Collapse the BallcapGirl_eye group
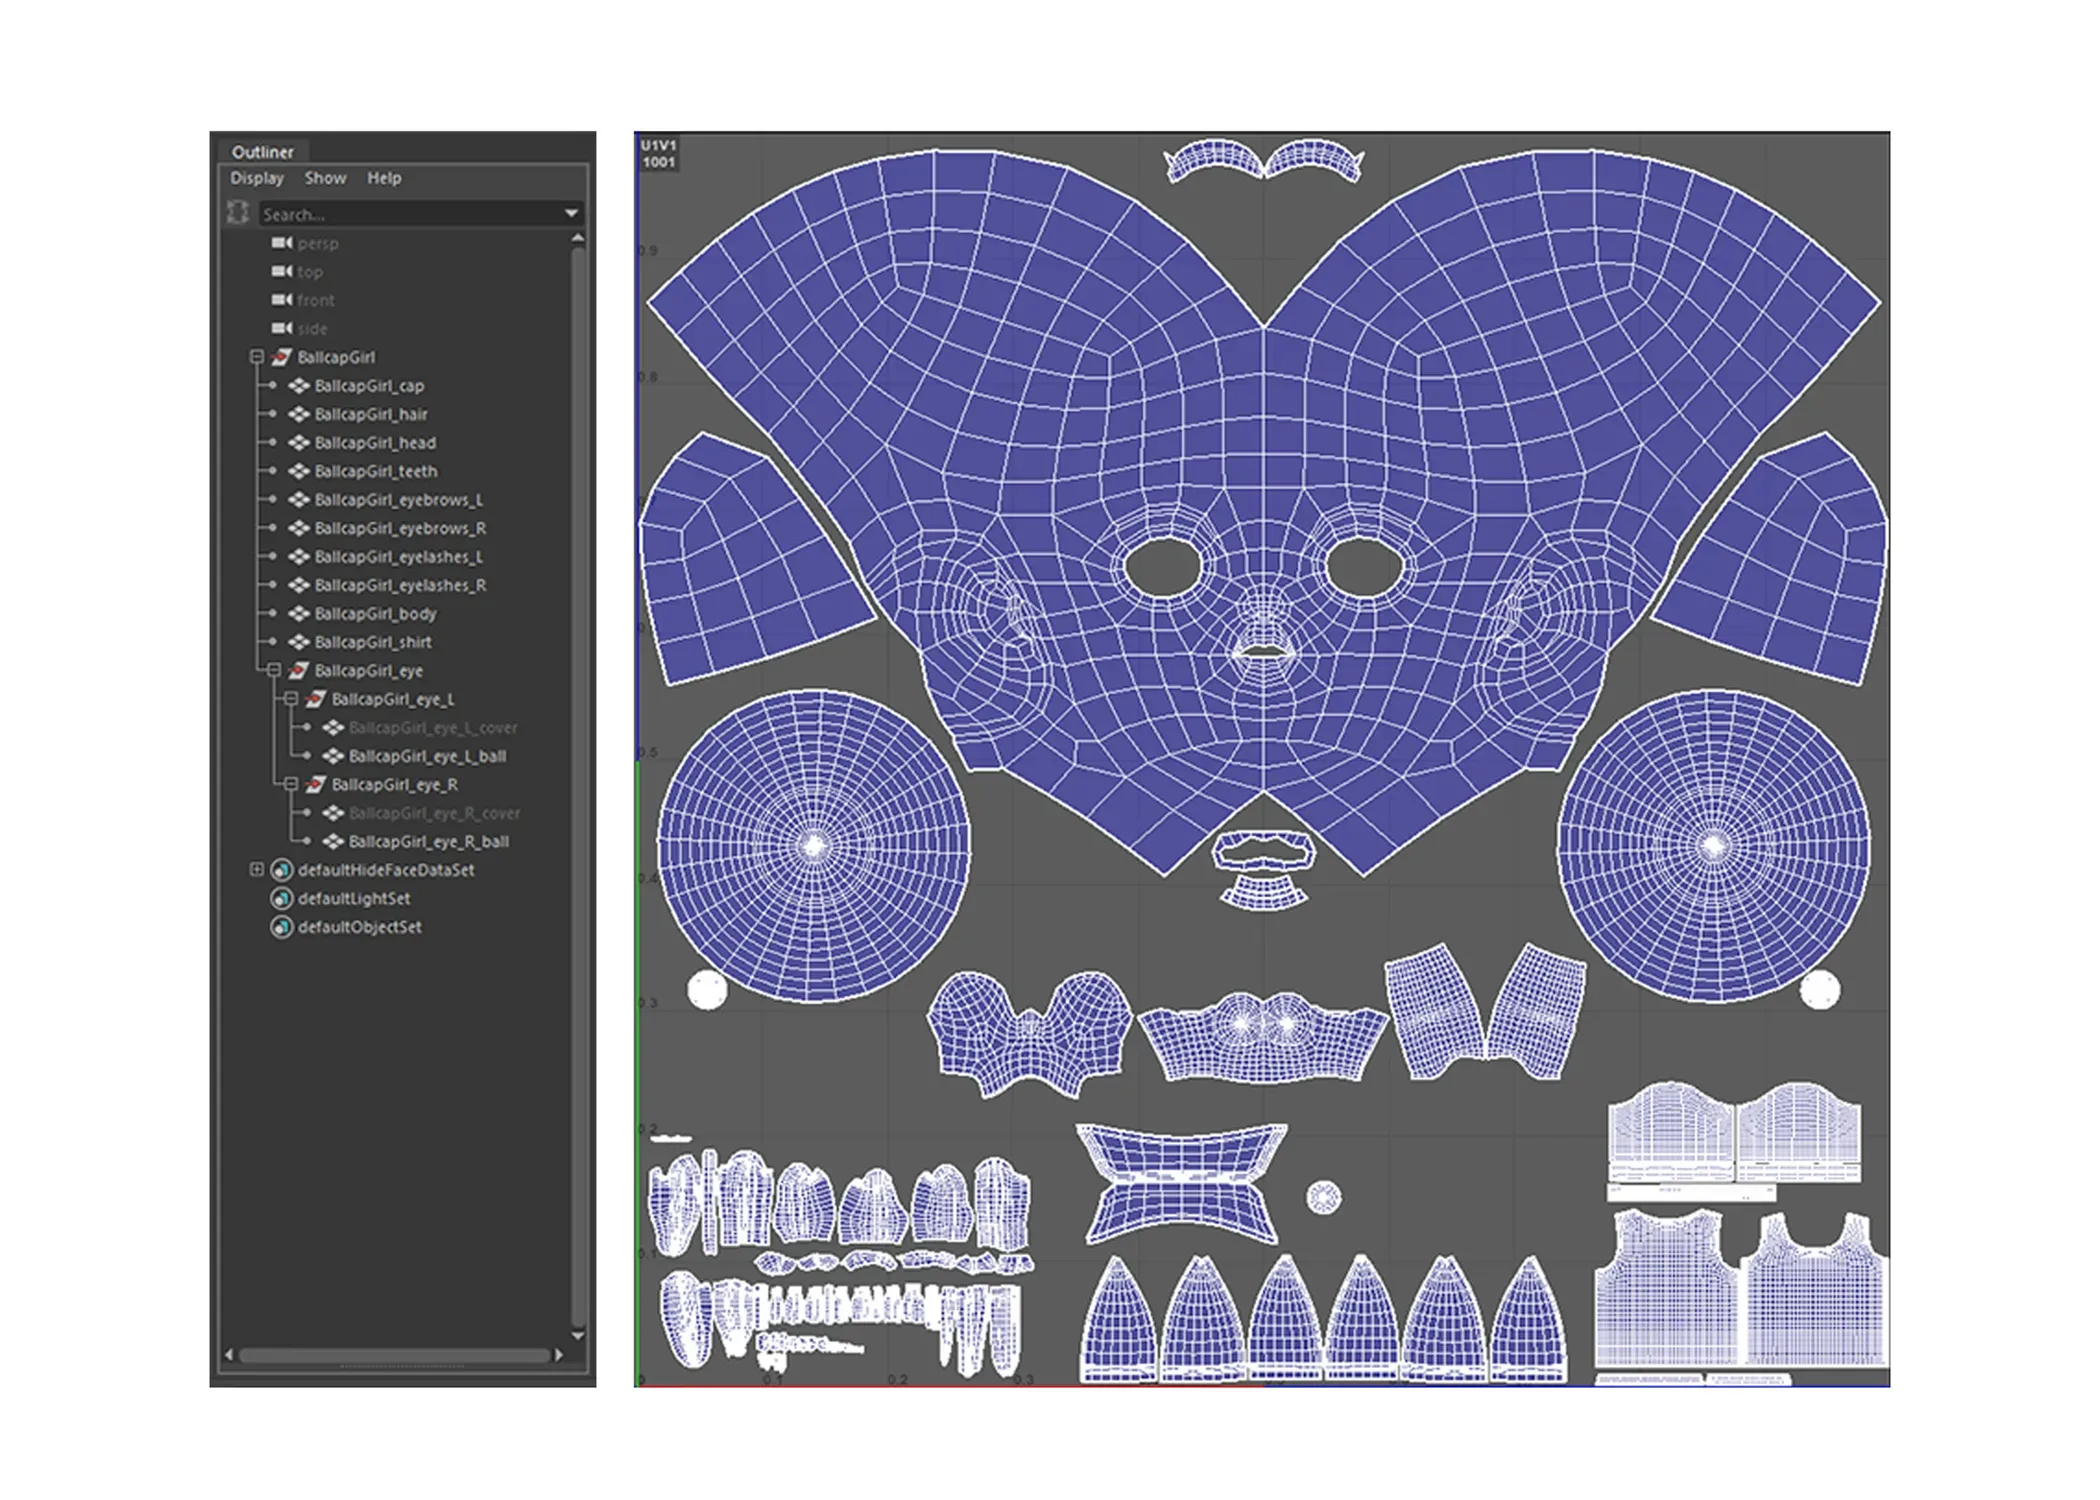This screenshot has height=1500, width=2100. (274, 671)
